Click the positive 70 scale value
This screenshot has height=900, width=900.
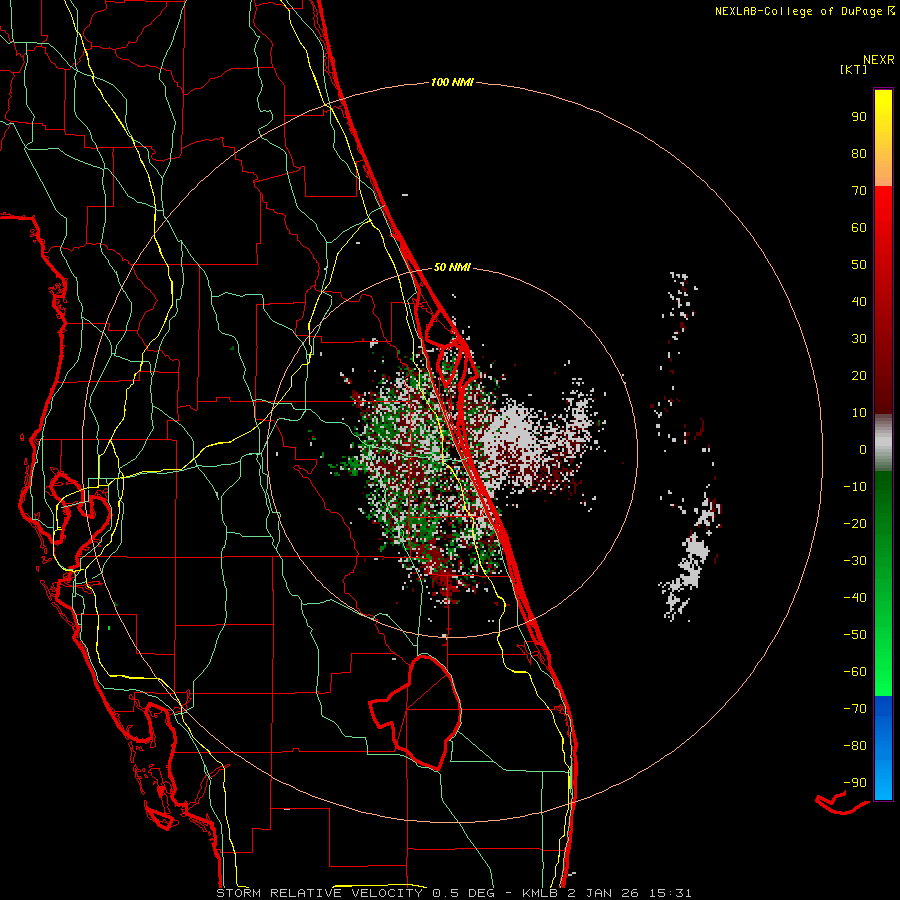click(x=859, y=191)
